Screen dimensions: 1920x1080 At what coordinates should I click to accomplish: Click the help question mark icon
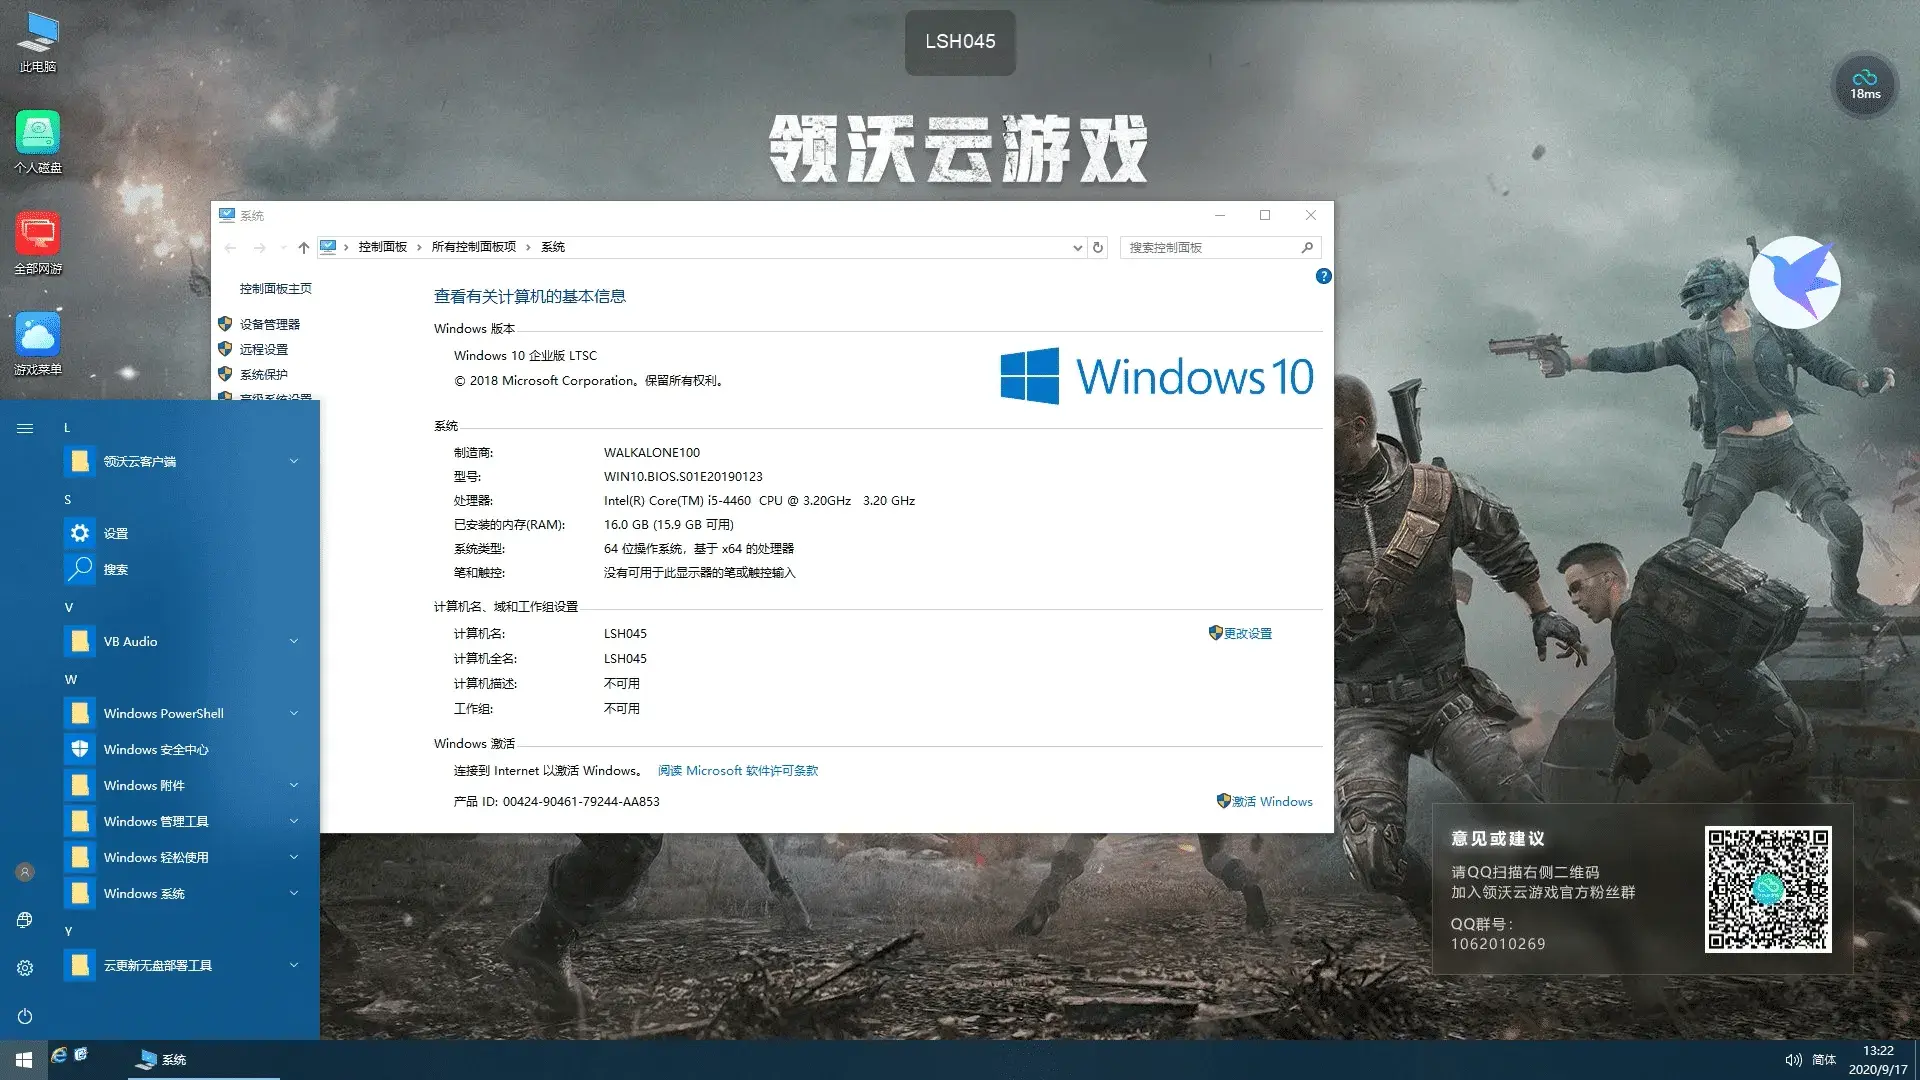tap(1323, 276)
